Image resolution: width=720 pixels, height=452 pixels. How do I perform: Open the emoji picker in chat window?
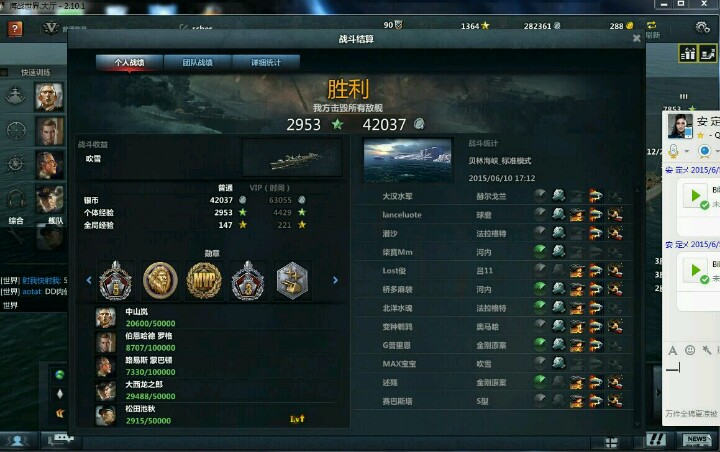pyautogui.click(x=690, y=350)
